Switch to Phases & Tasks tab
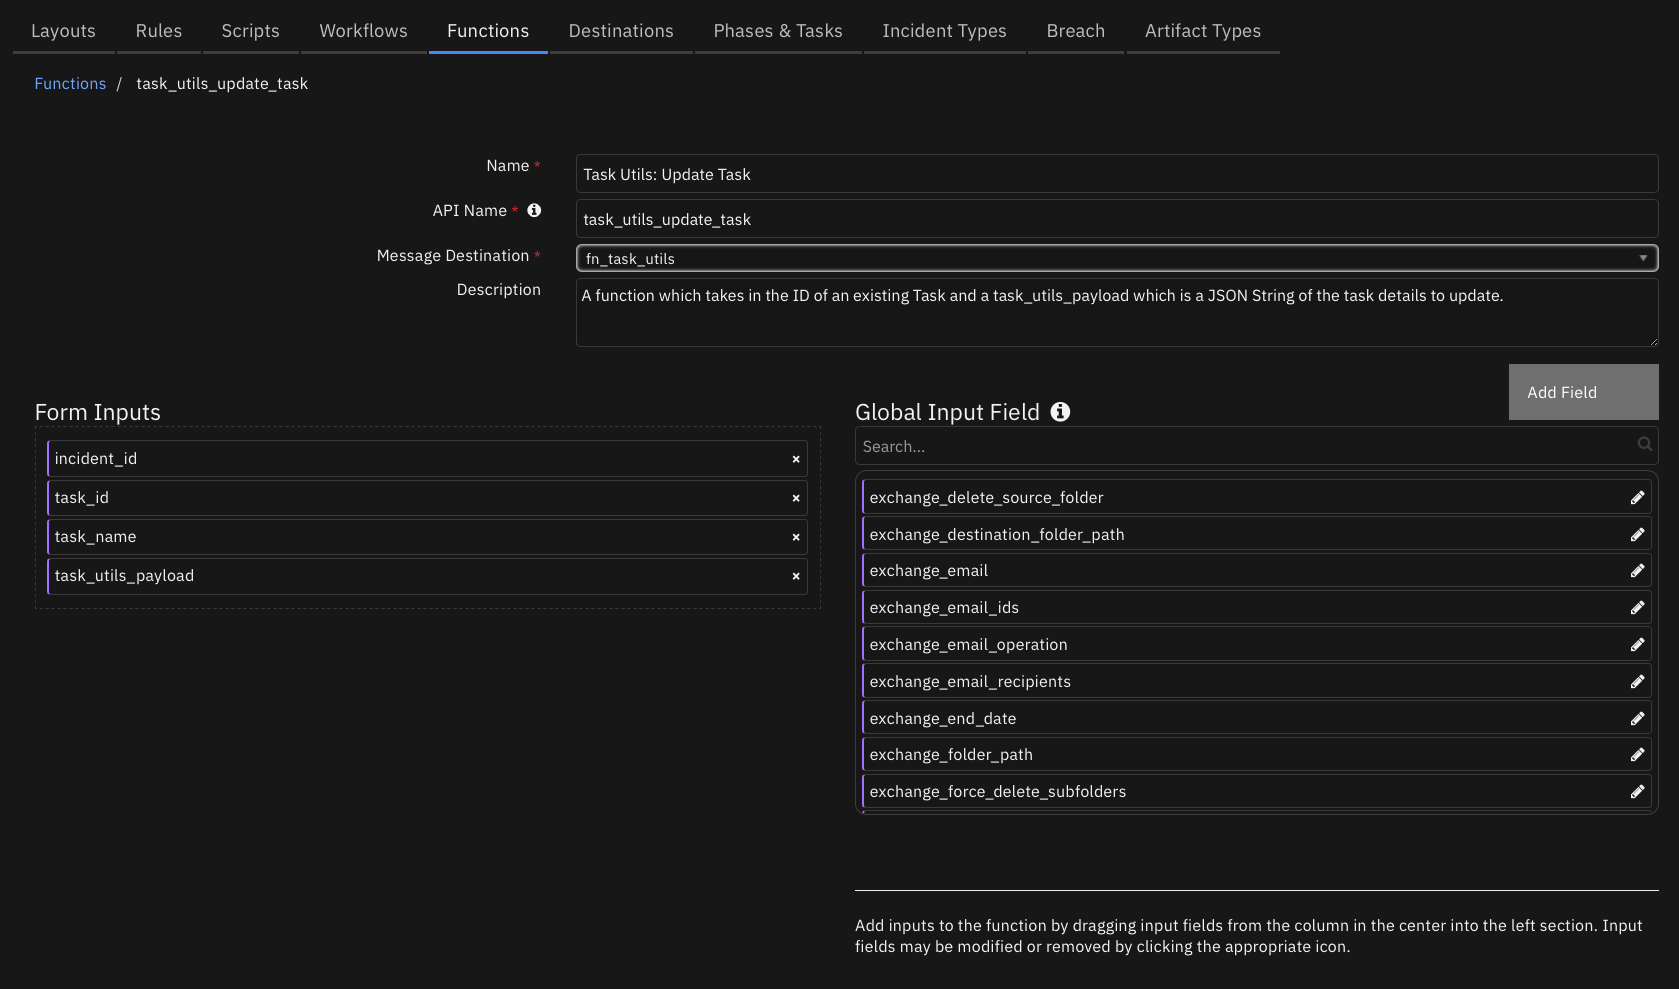The height and width of the screenshot is (989, 1679). (778, 31)
